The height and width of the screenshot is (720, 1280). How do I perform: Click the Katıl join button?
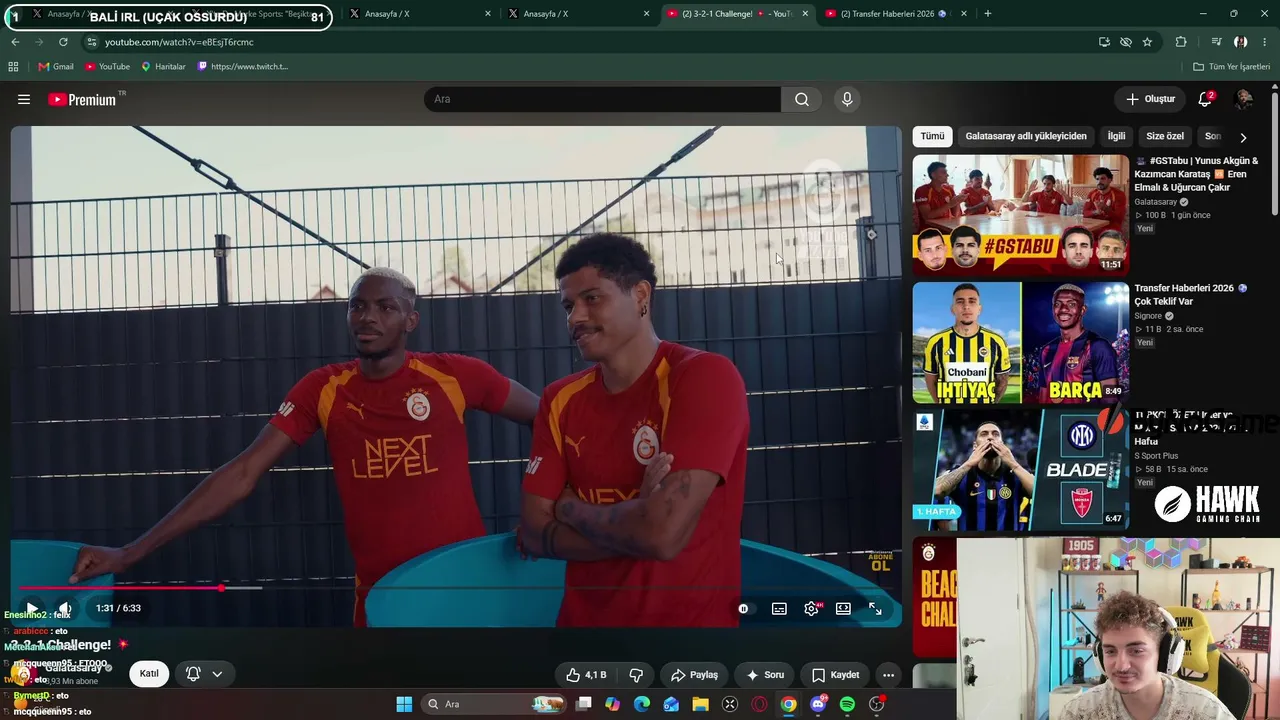[149, 673]
